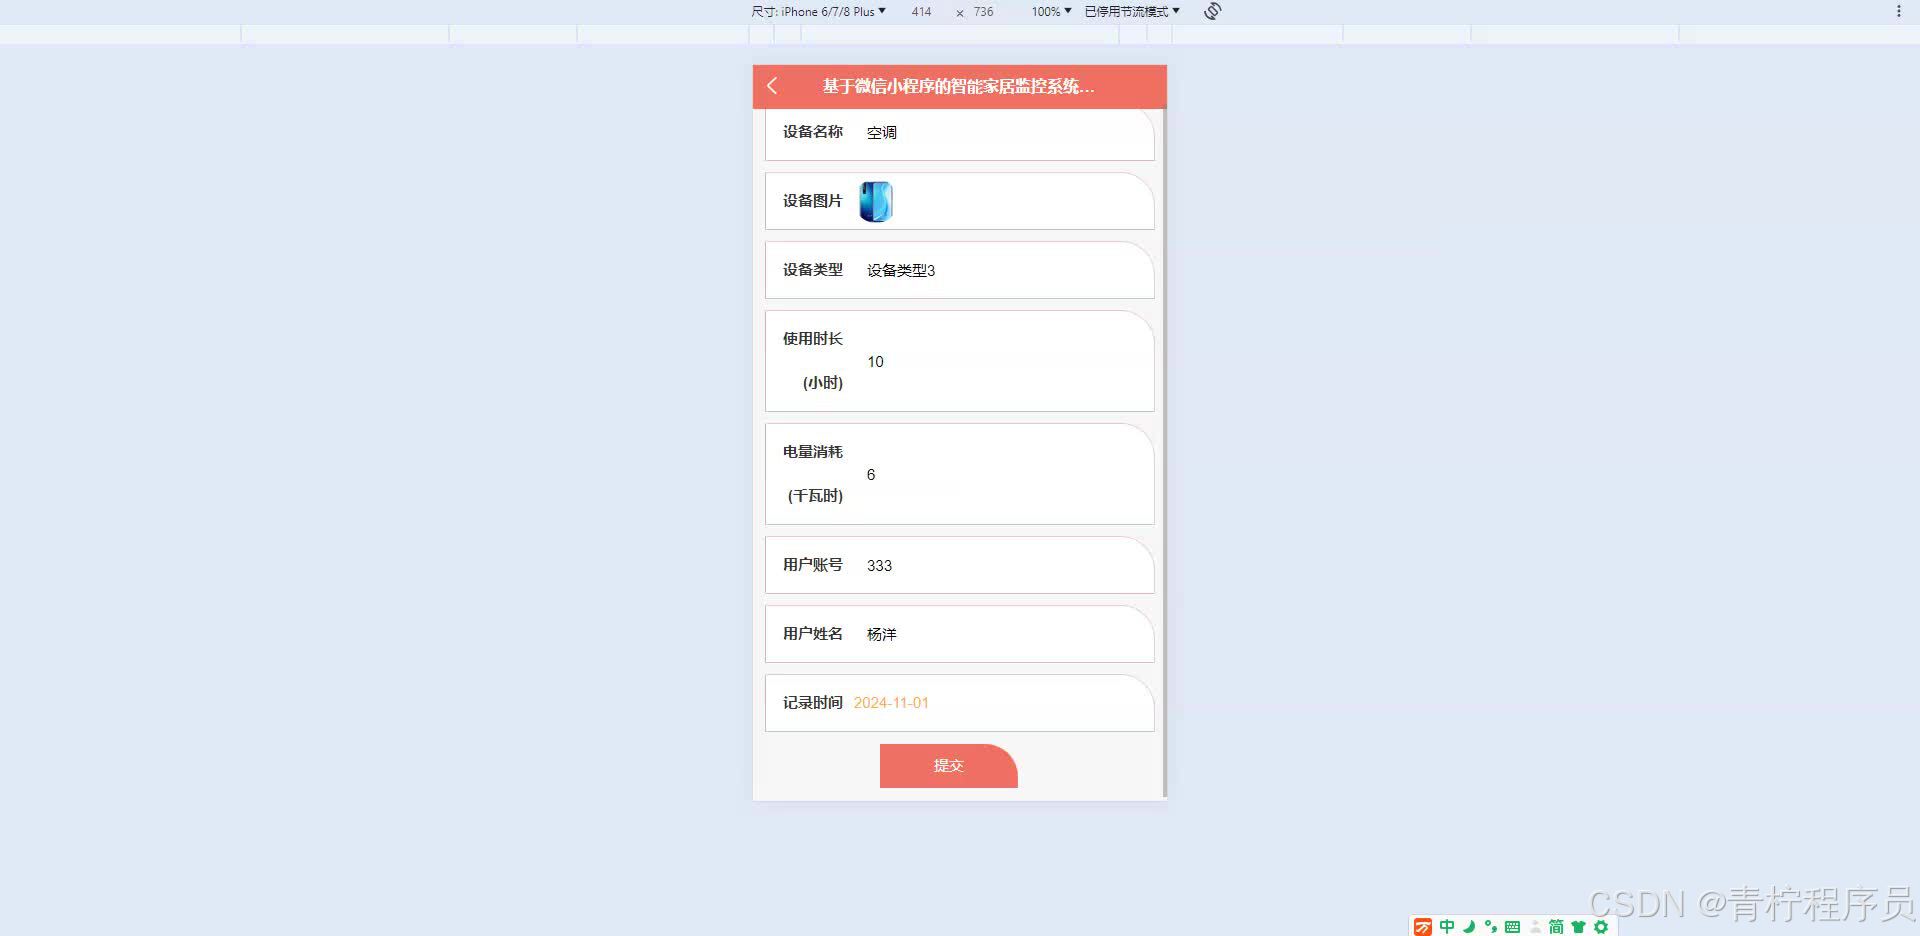Viewport: 1920px width, 936px height.
Task: Open input method settings gear
Action: 1602,925
